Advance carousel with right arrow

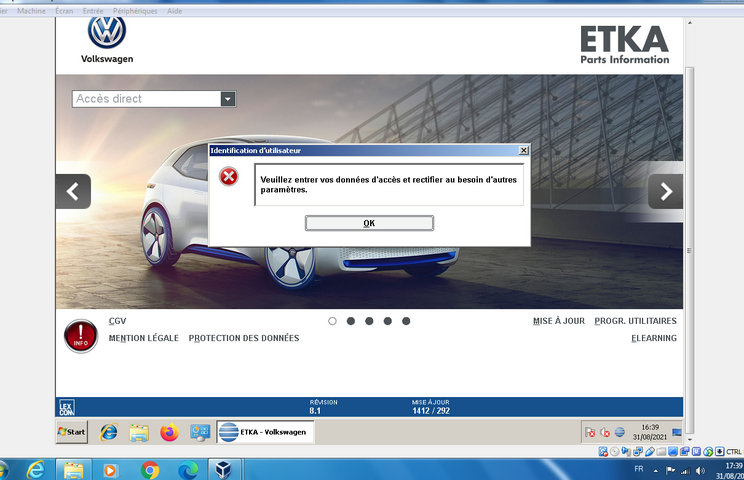(x=665, y=191)
